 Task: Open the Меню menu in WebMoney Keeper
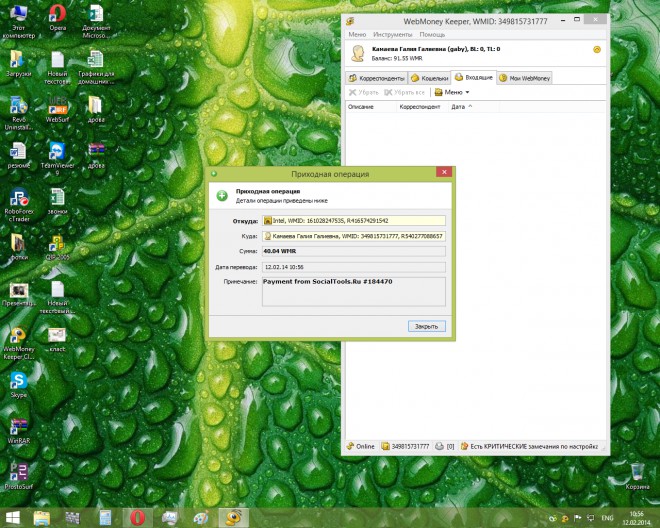point(357,34)
